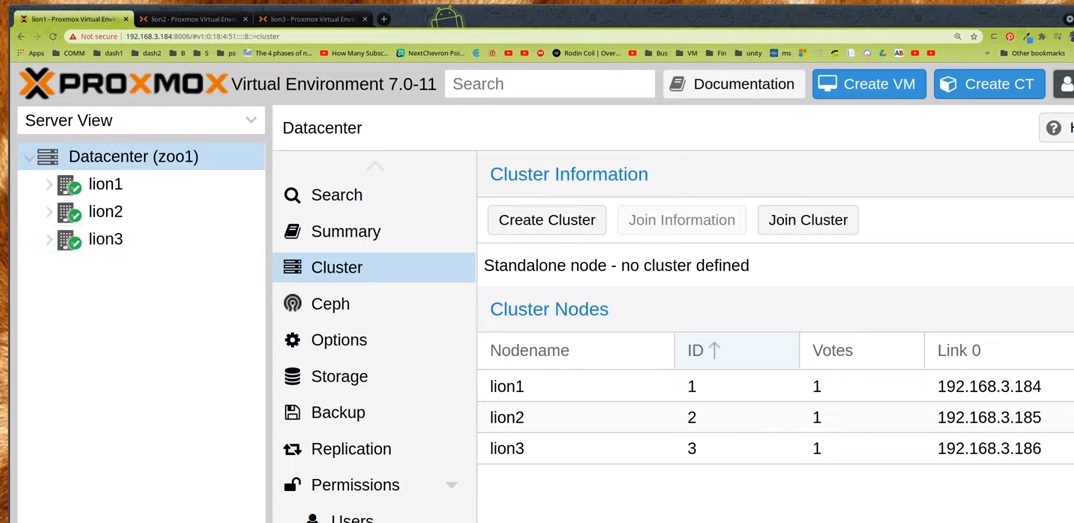Viewport: 1074px width, 523px height.
Task: Click the help question mark icon
Action: [x=1053, y=128]
